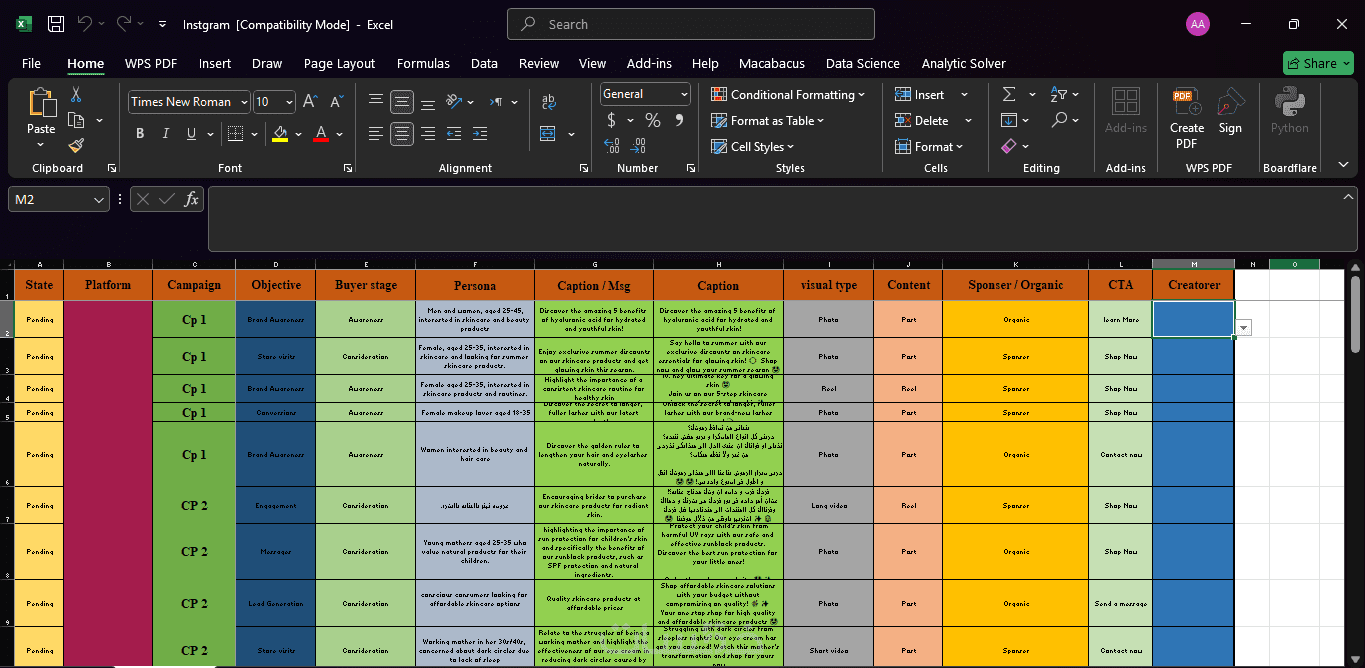Open the Formulas ribbon tab
This screenshot has width=1365, height=668.
pyautogui.click(x=423, y=63)
